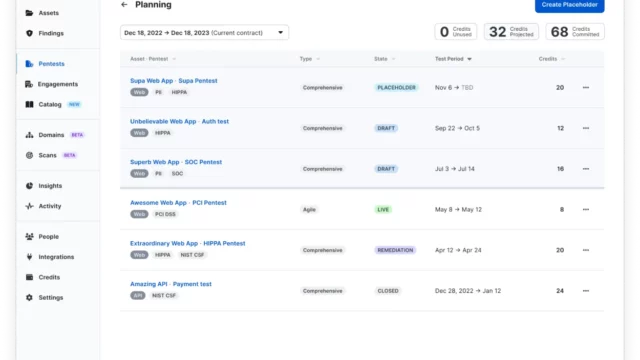The width and height of the screenshot is (640, 360).
Task: Expand the contract date range dropdown
Action: (204, 33)
